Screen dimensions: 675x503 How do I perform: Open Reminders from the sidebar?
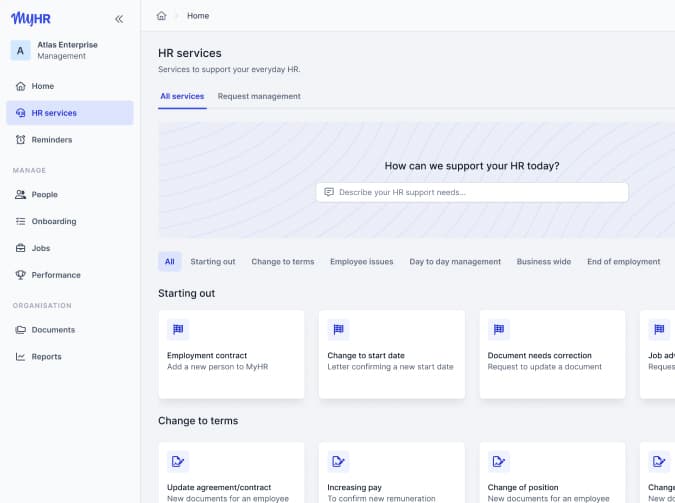pos(51,140)
